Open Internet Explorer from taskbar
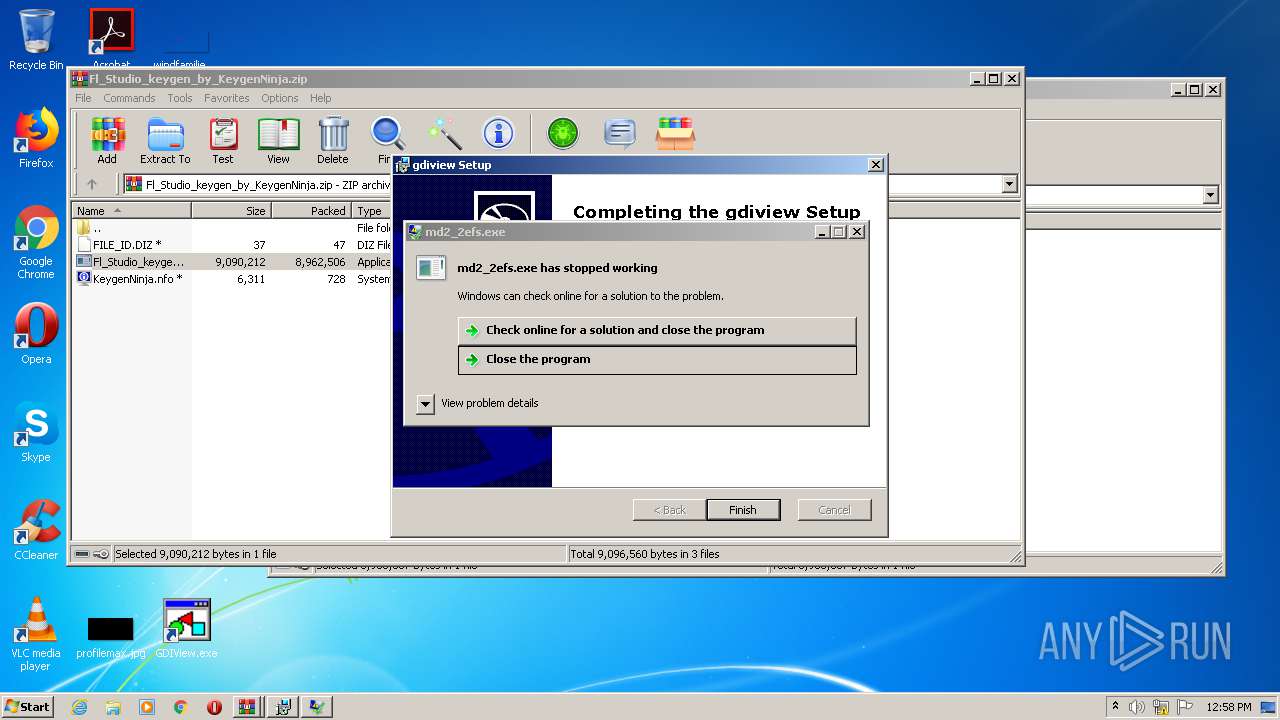1280x720 pixels. pyautogui.click(x=79, y=707)
